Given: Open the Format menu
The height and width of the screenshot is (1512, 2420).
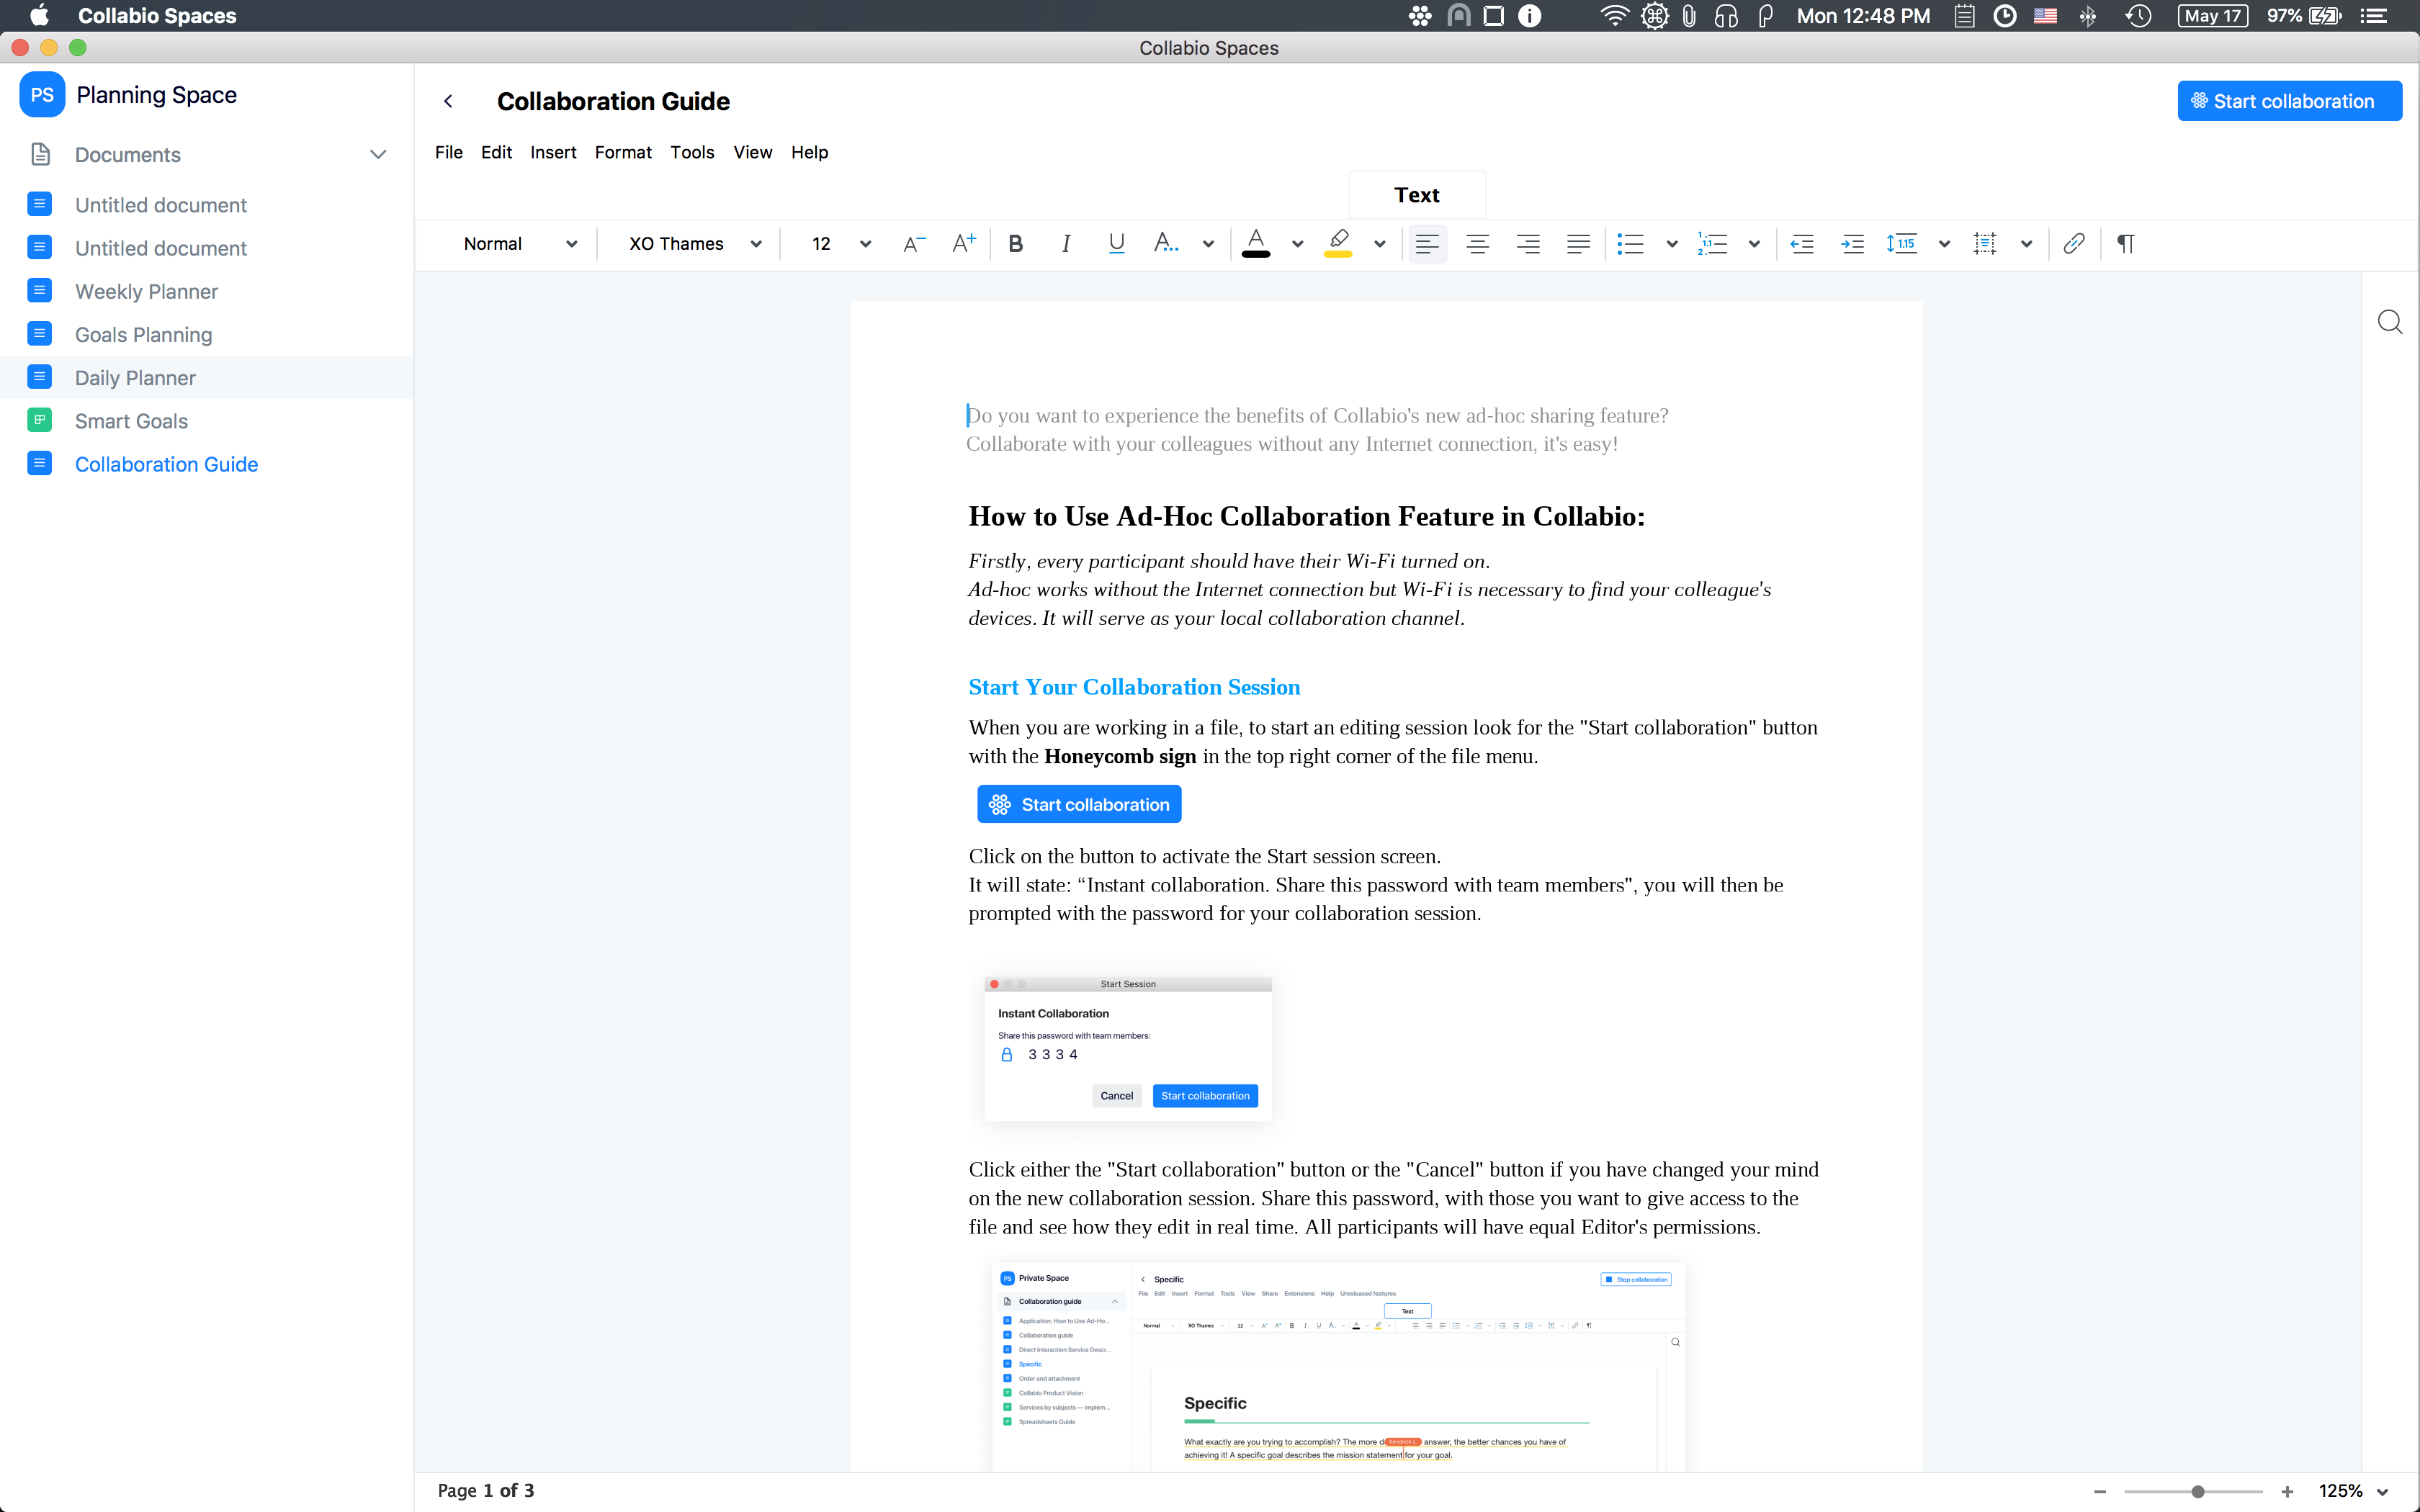Looking at the screenshot, I should [x=622, y=152].
